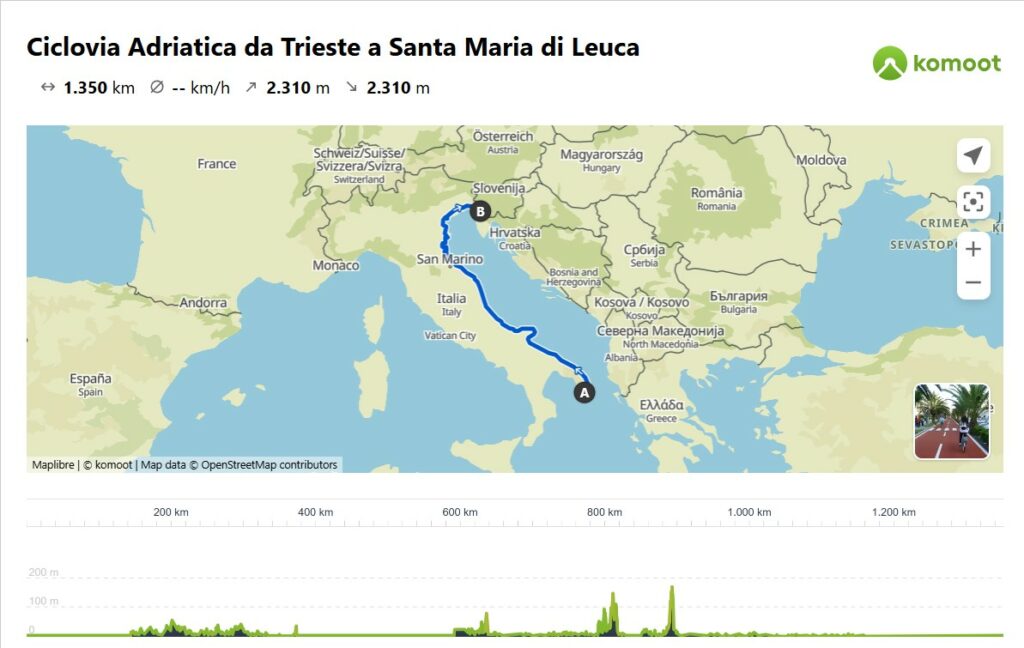Click the location arrow map button
The width and height of the screenshot is (1024, 648).
[973, 155]
